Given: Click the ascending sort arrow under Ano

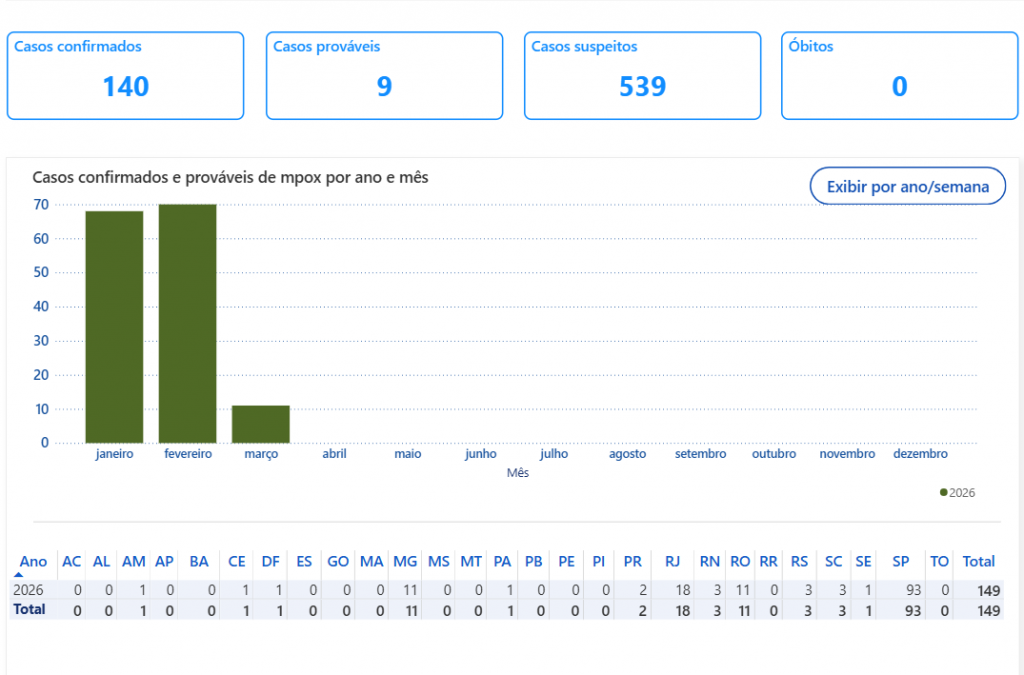Looking at the screenshot, I should (18, 574).
